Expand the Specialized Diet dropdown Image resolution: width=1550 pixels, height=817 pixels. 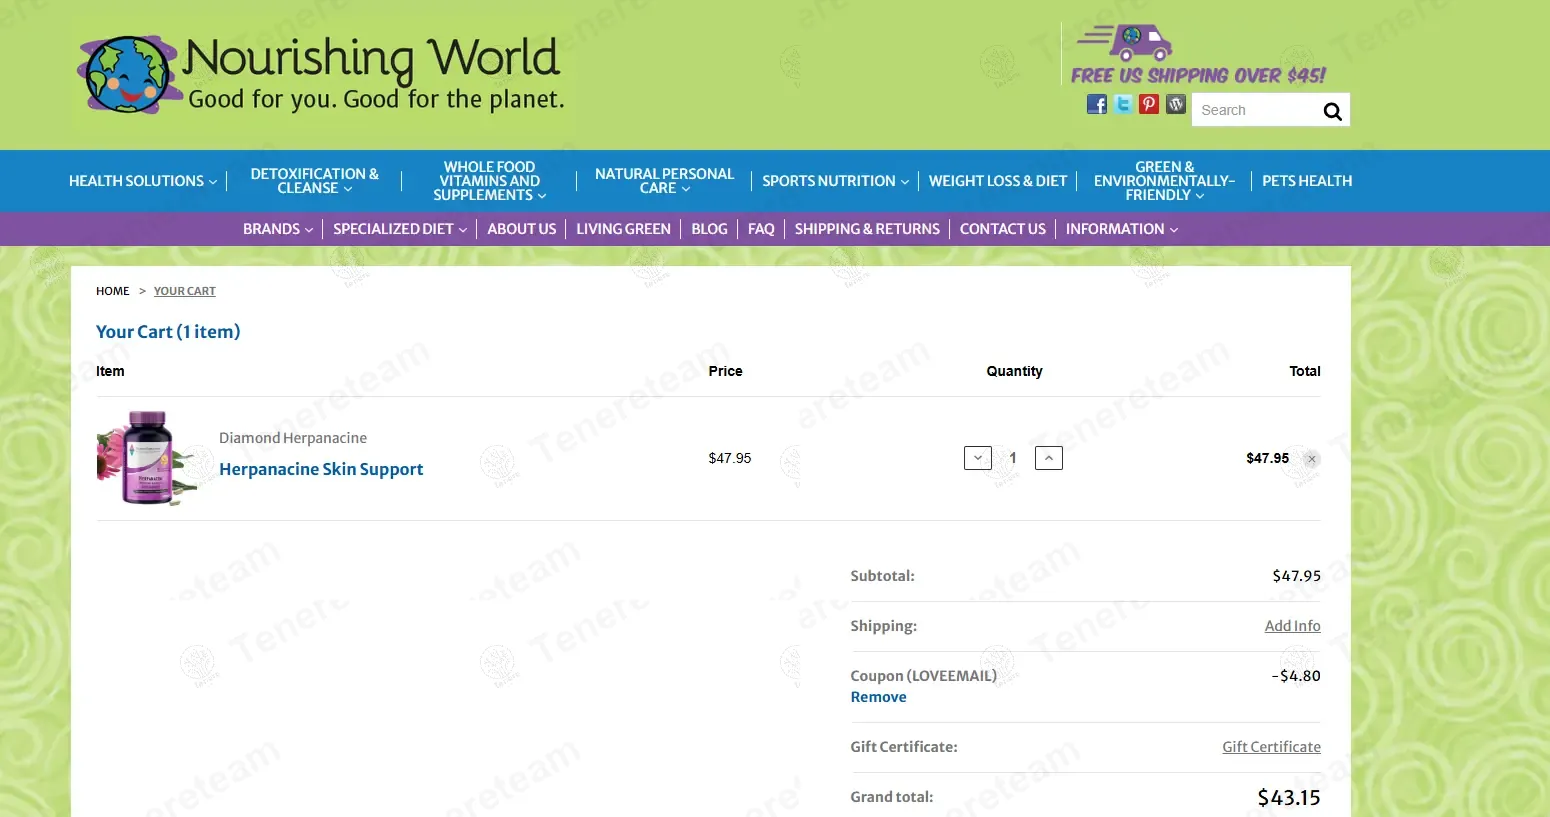[400, 229]
